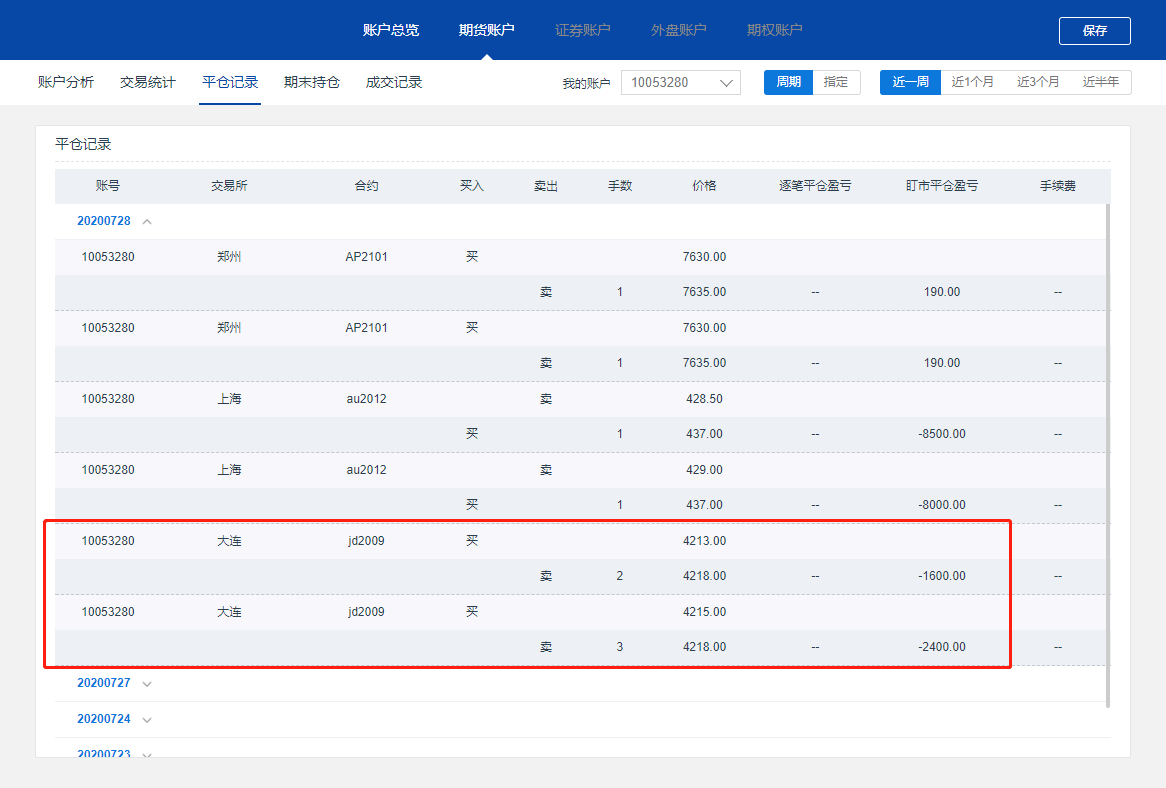Viewport: 1166px width, 788px height.
Task: Click the table's vertical scrollbar
Action: [1108, 450]
